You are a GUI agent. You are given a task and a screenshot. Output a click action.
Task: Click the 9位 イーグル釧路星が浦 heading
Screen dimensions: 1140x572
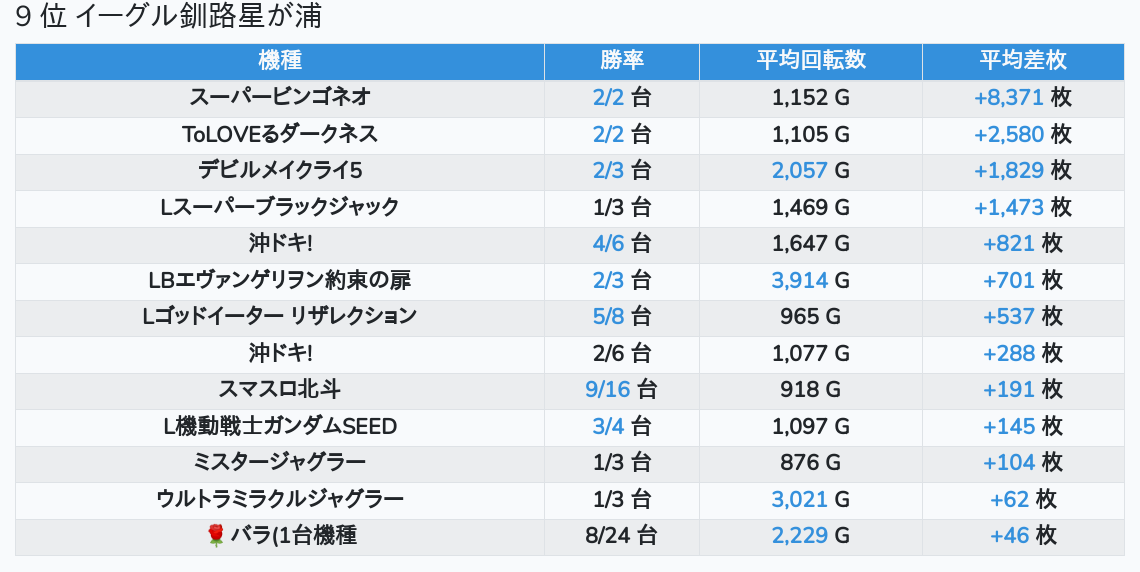pos(168,17)
